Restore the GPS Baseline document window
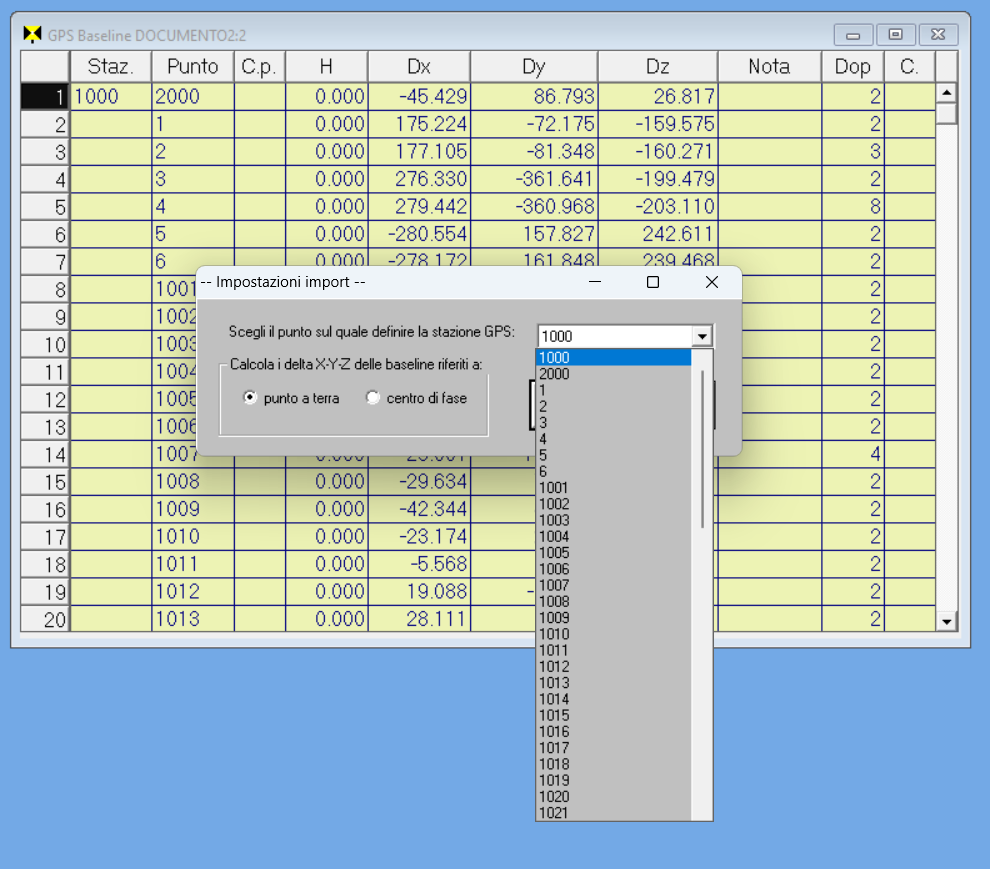This screenshot has height=869, width=990. 896,35
